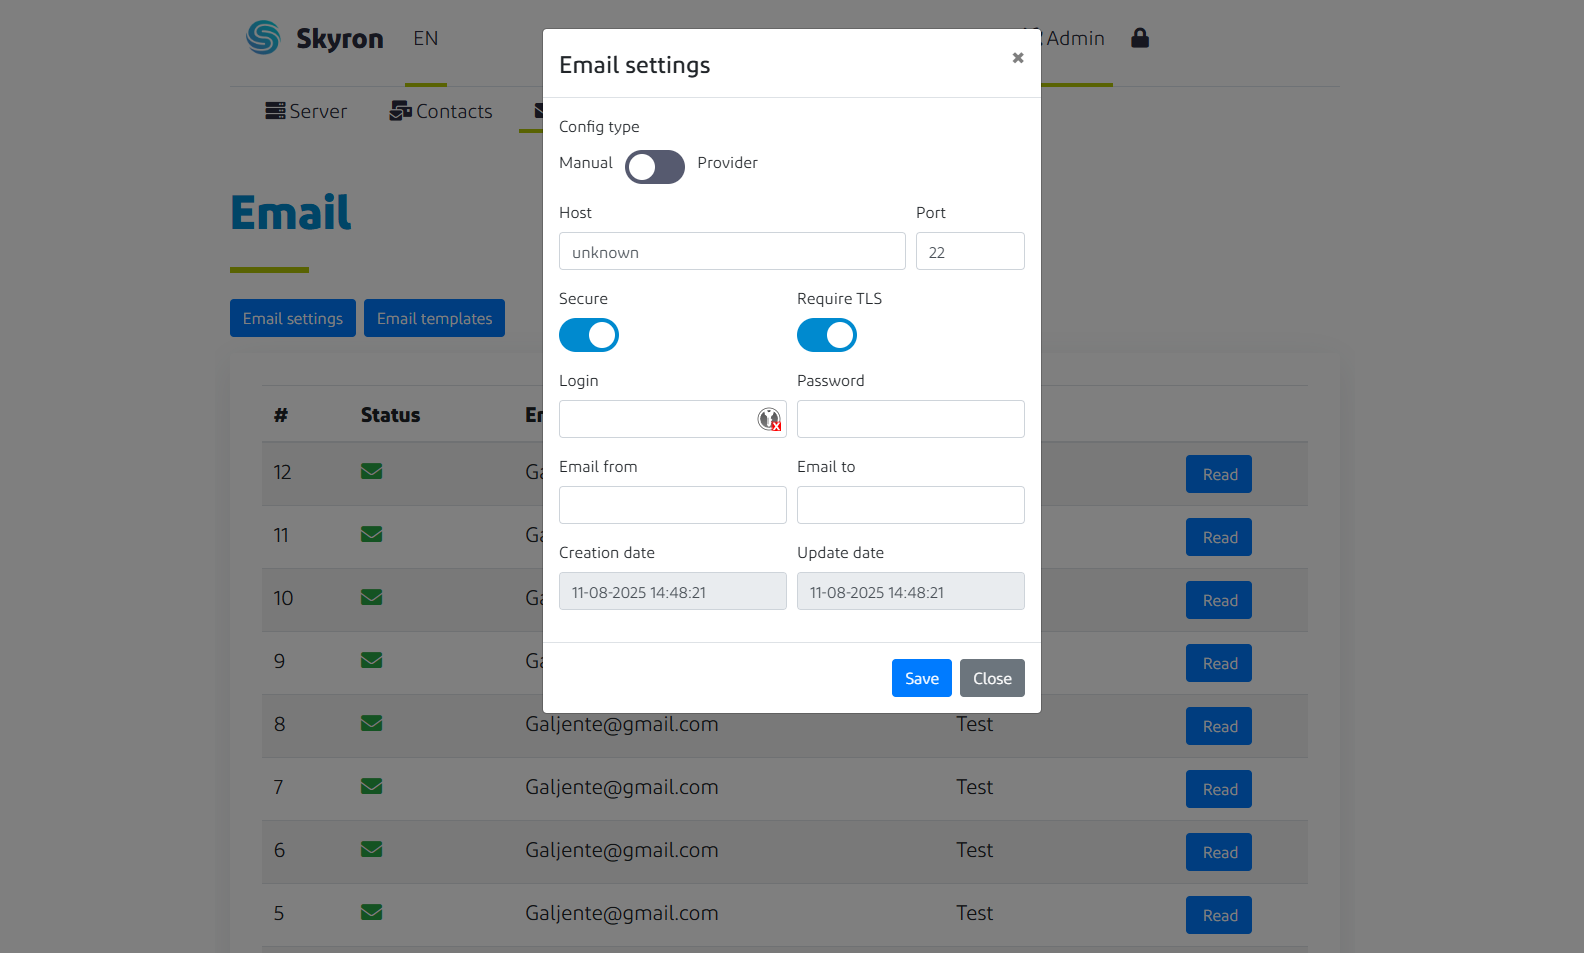Click the green envelope status in row 5
The image size is (1584, 953).
372,912
